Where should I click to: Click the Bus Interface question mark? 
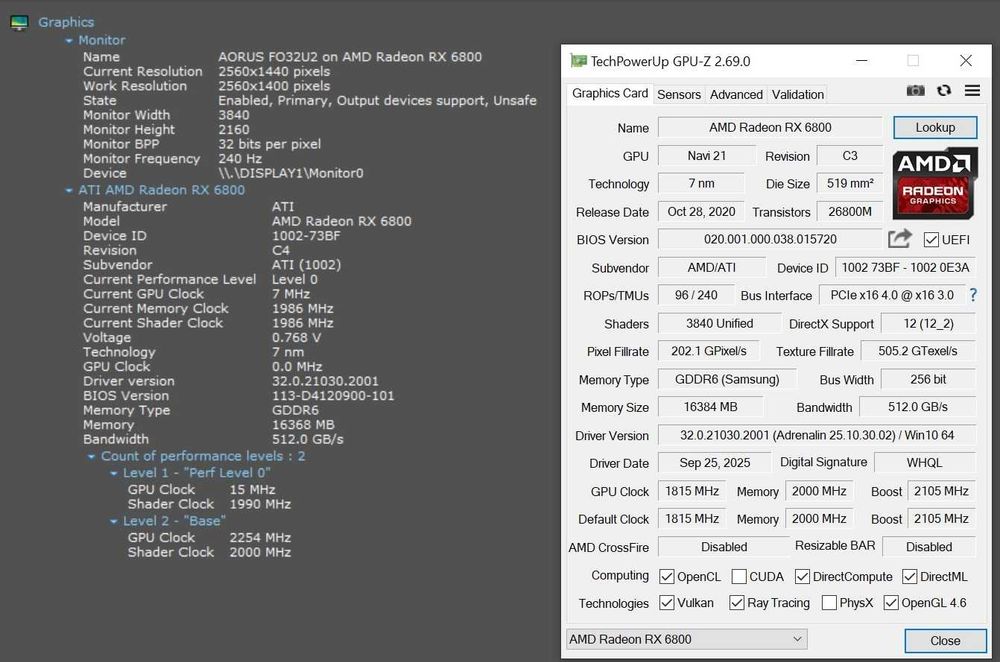click(x=973, y=295)
